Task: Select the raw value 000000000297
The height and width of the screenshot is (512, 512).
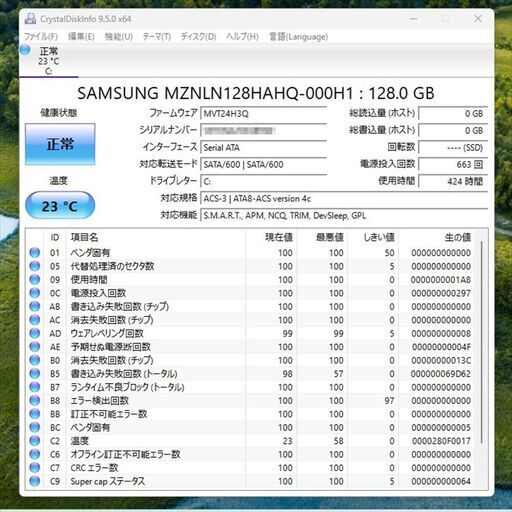Action: click(x=441, y=293)
